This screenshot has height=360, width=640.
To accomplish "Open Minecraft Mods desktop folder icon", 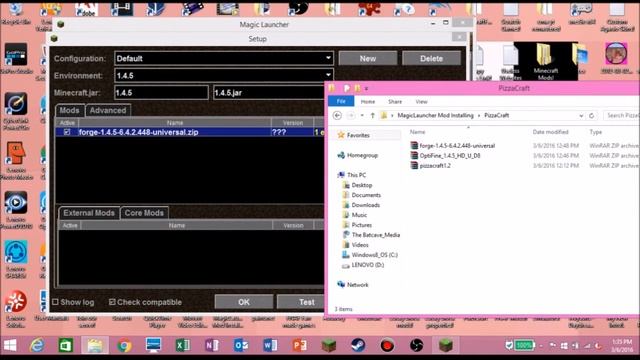I will pyautogui.click(x=545, y=61).
